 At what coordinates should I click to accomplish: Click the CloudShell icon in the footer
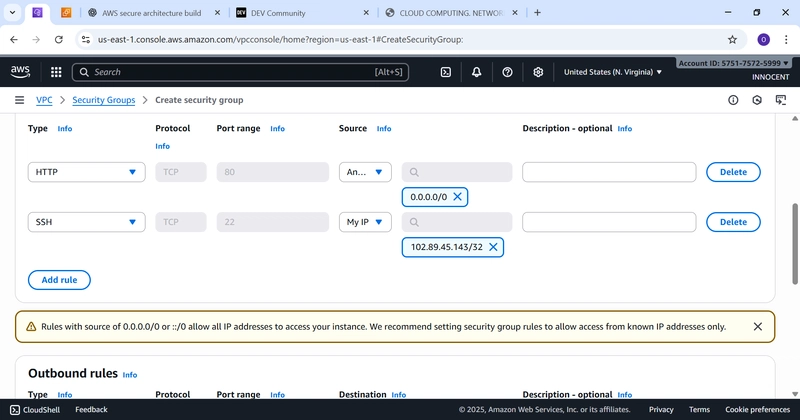point(15,410)
